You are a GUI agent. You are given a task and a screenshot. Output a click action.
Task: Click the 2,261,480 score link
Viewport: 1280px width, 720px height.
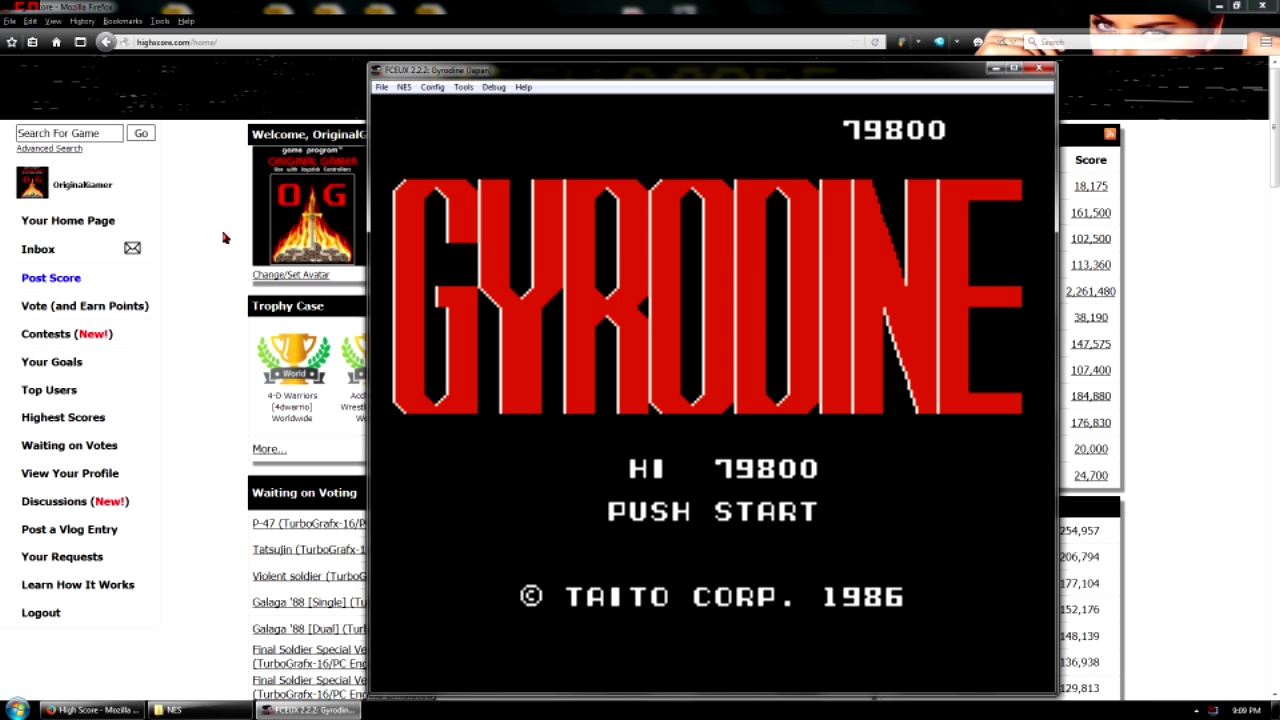[x=1091, y=291]
